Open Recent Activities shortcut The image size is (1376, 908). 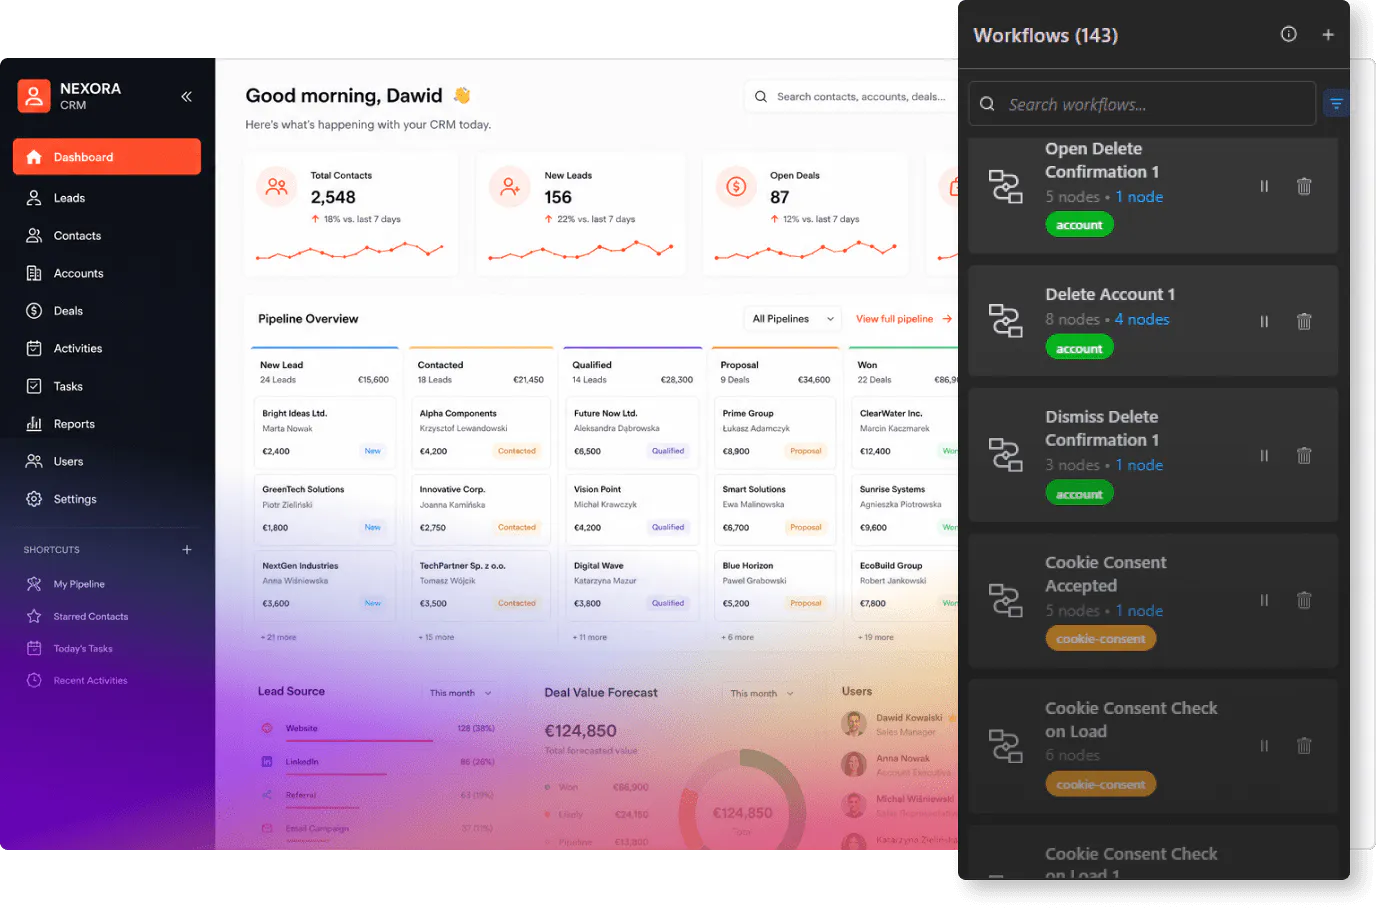click(90, 680)
